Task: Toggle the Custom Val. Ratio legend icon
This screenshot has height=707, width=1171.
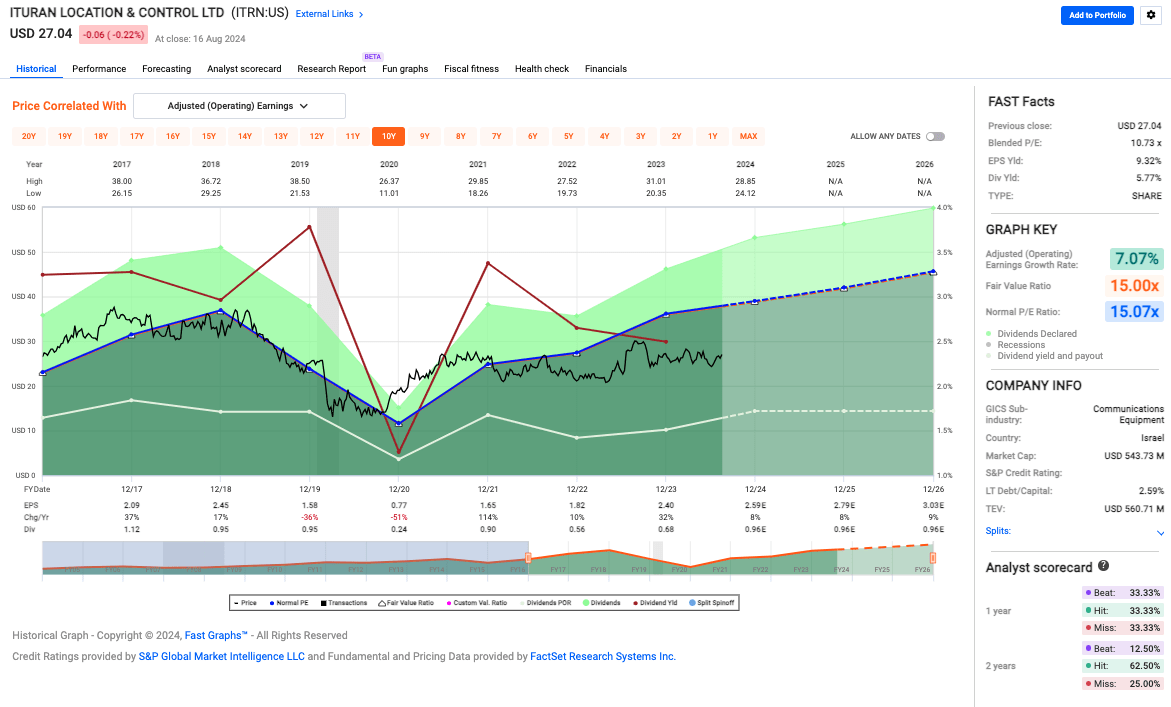Action: click(x=447, y=602)
